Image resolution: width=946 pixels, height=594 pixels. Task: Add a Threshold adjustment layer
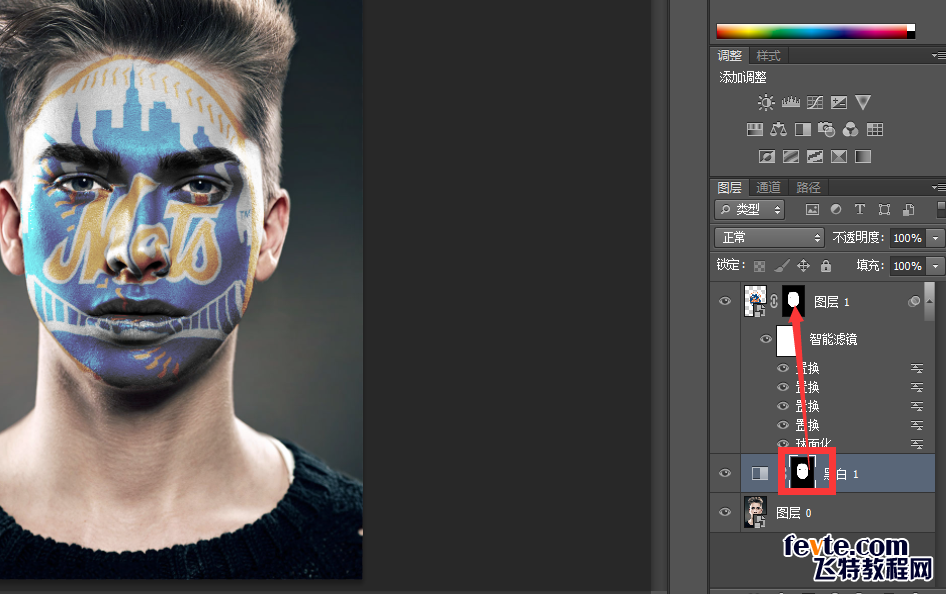click(815, 157)
